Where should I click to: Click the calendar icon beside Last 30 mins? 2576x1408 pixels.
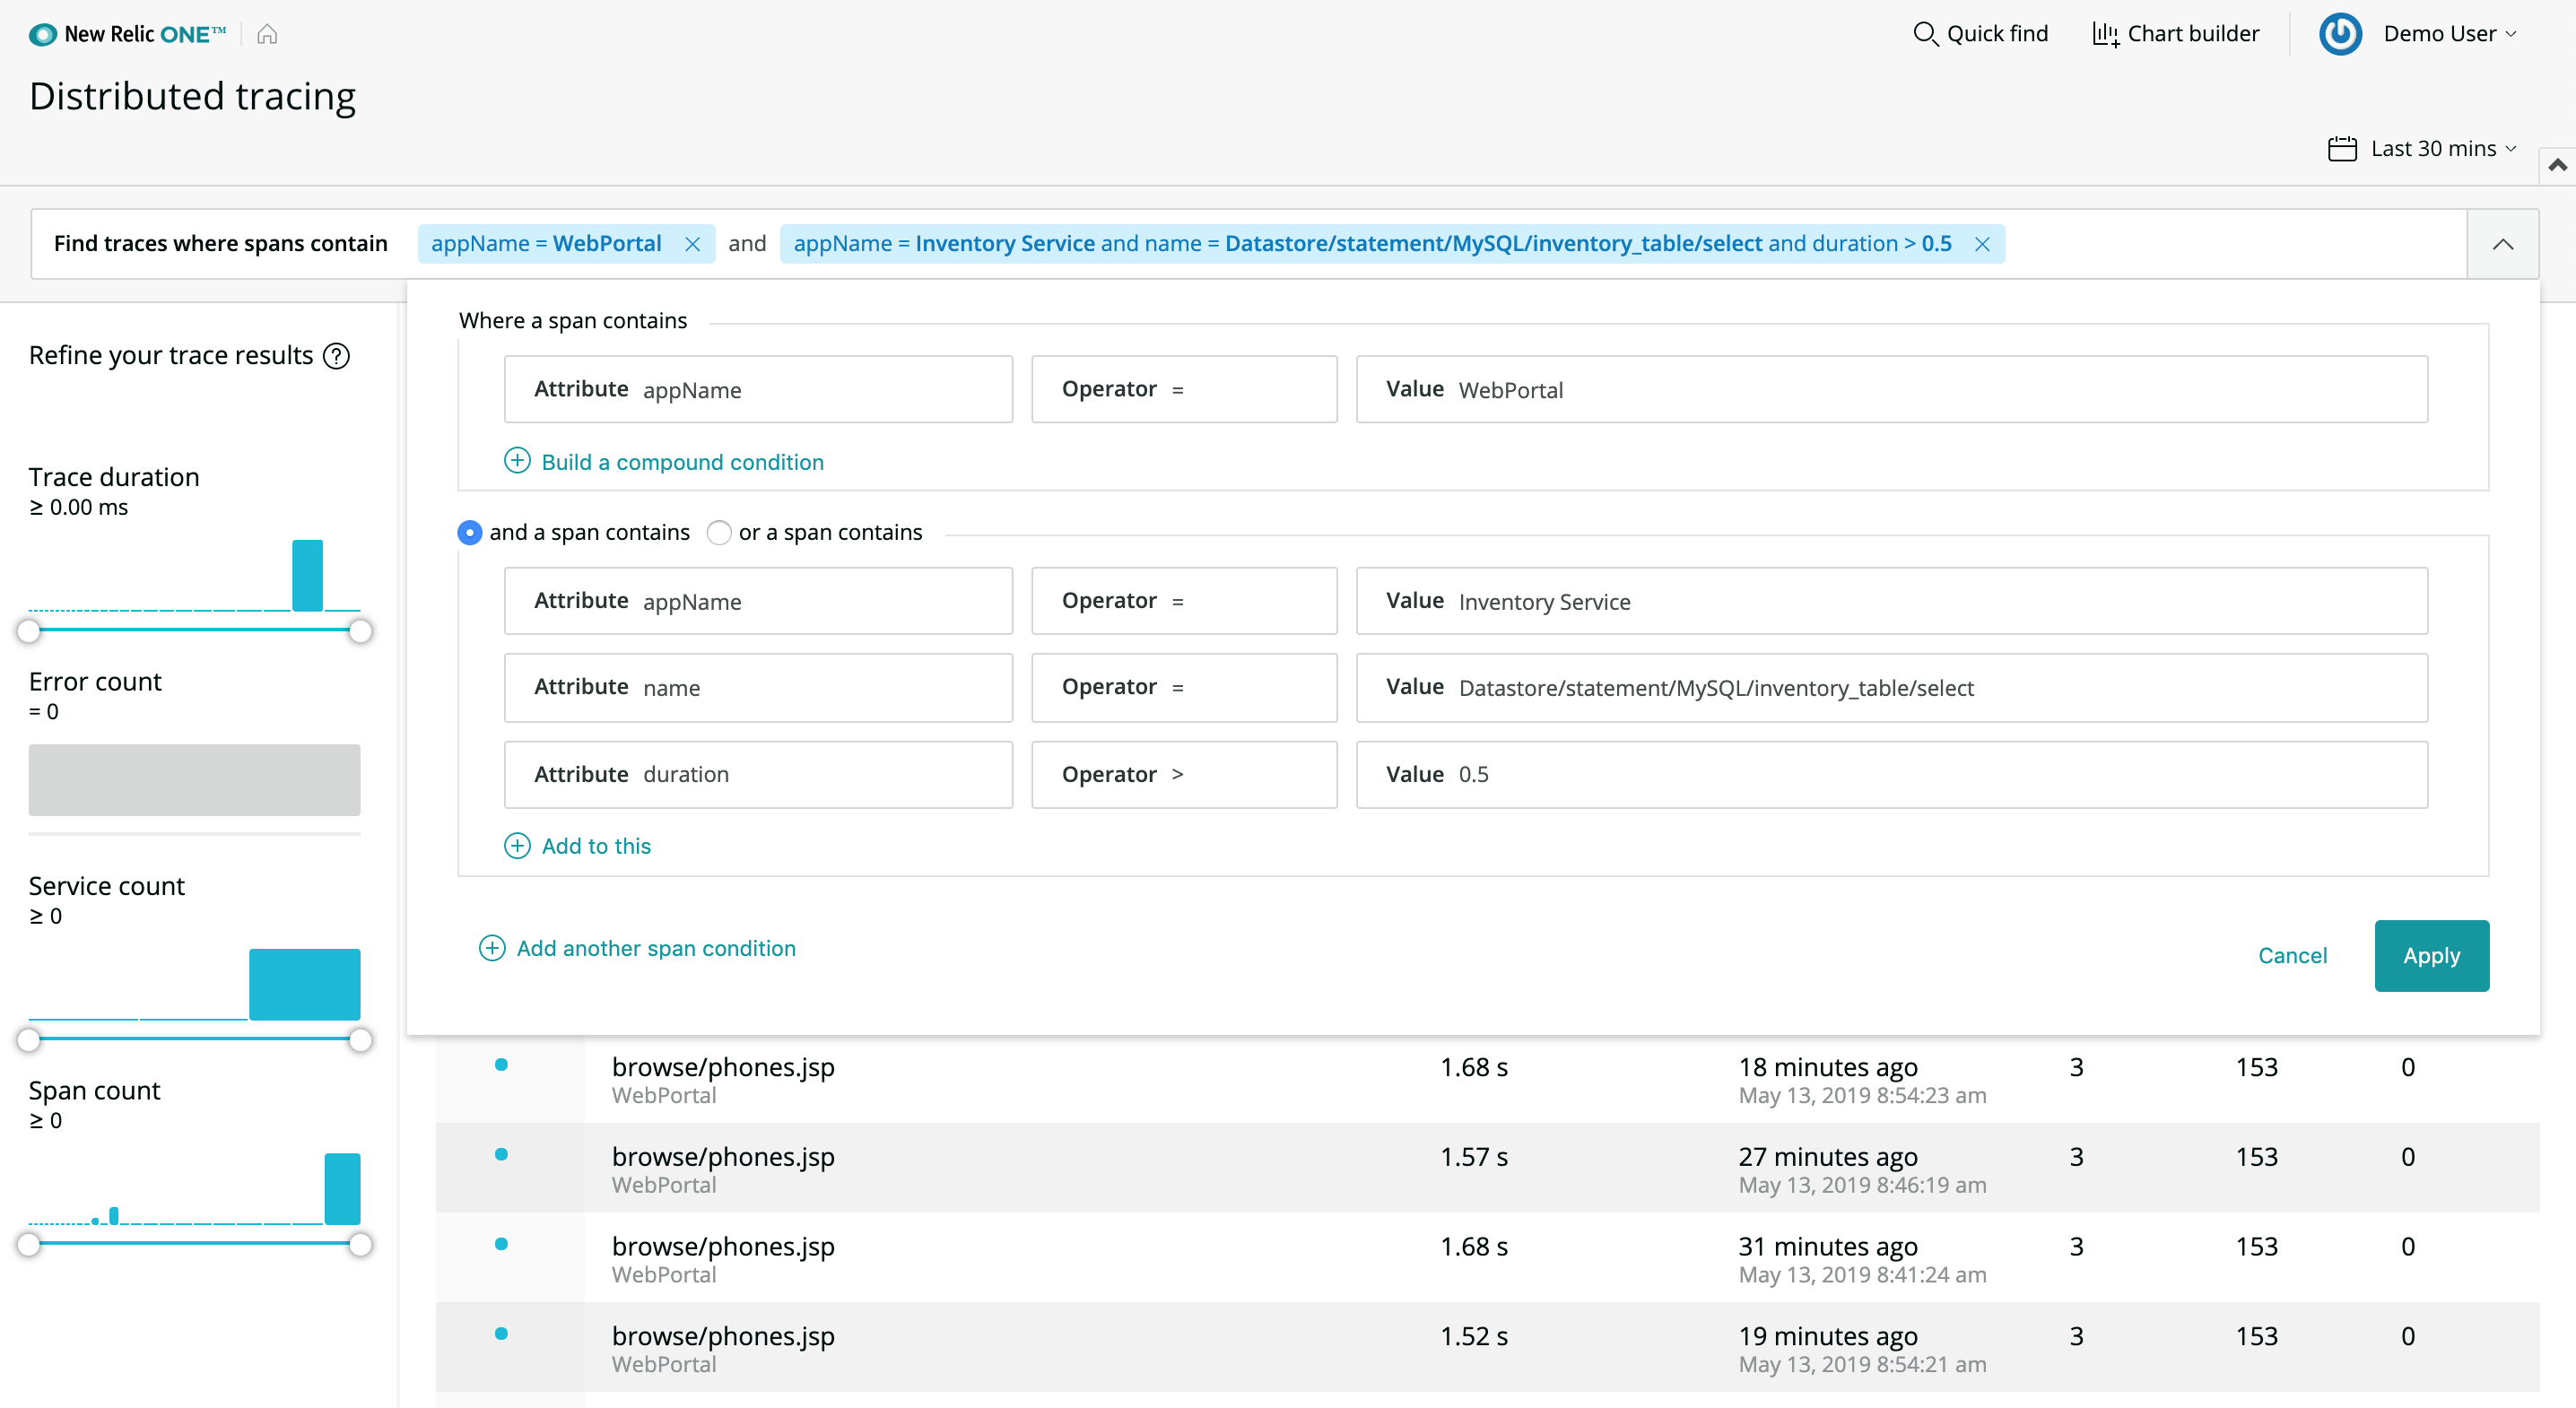pyautogui.click(x=2342, y=148)
